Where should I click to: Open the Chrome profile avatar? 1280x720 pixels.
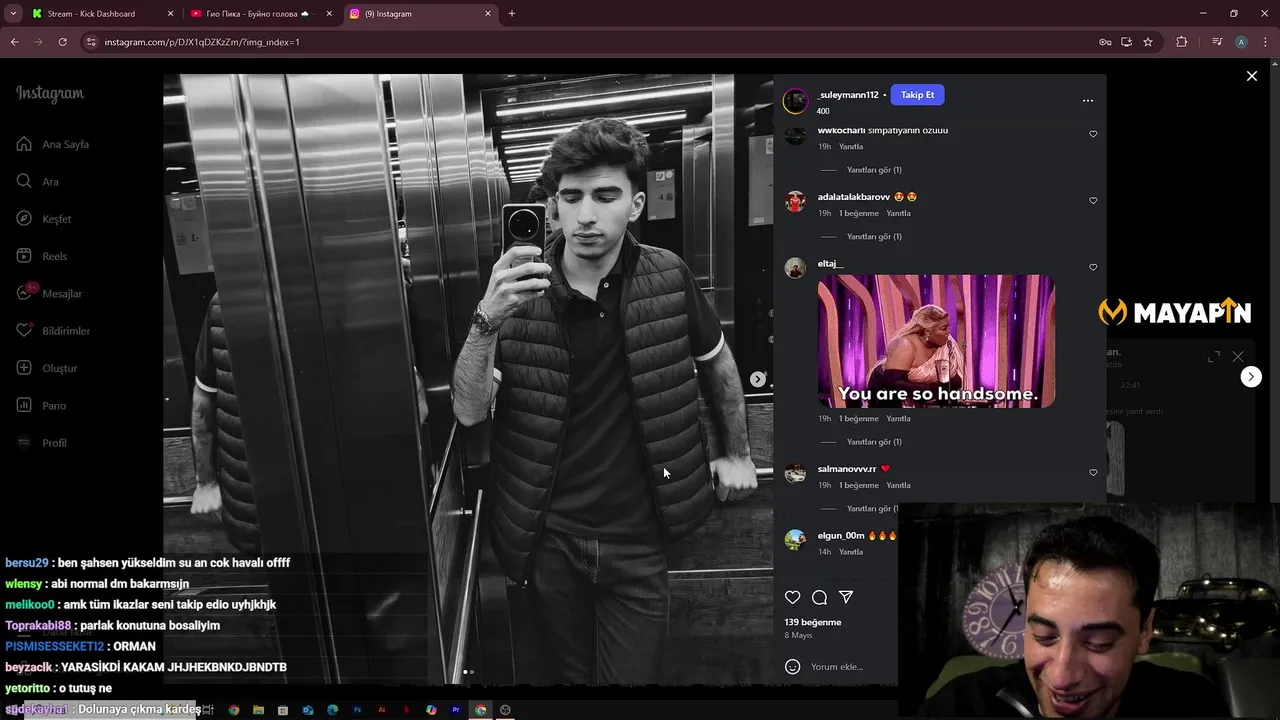coord(1241,42)
